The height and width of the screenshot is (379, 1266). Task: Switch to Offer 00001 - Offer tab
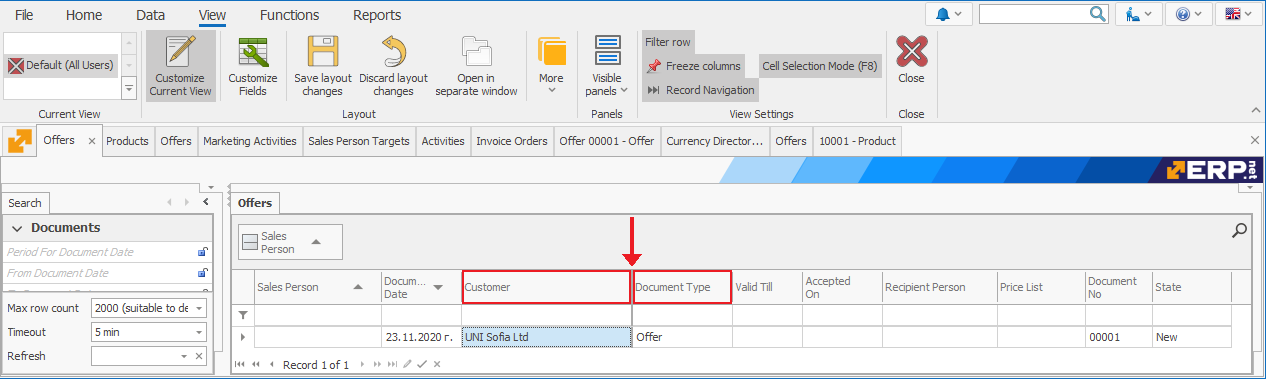click(x=607, y=141)
